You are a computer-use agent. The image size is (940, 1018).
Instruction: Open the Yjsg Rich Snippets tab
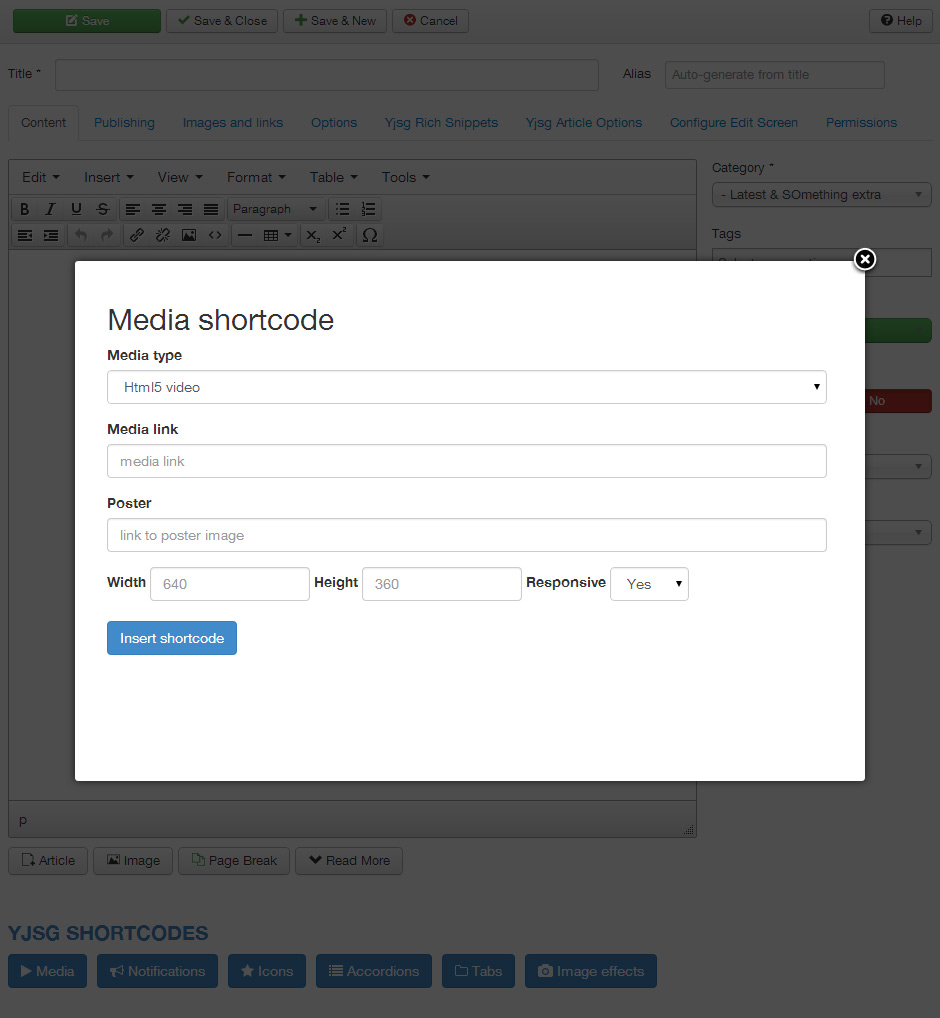[x=441, y=123]
